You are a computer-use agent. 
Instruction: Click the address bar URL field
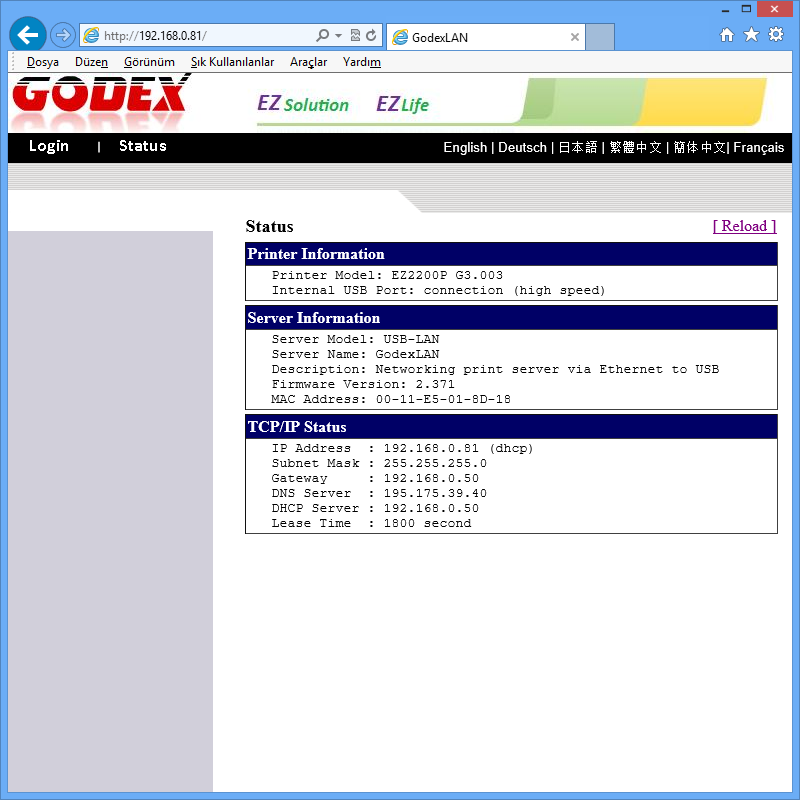pyautogui.click(x=200, y=36)
